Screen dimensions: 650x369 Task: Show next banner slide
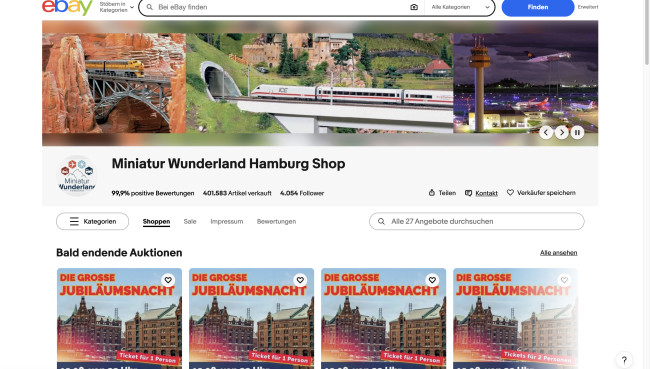click(562, 133)
